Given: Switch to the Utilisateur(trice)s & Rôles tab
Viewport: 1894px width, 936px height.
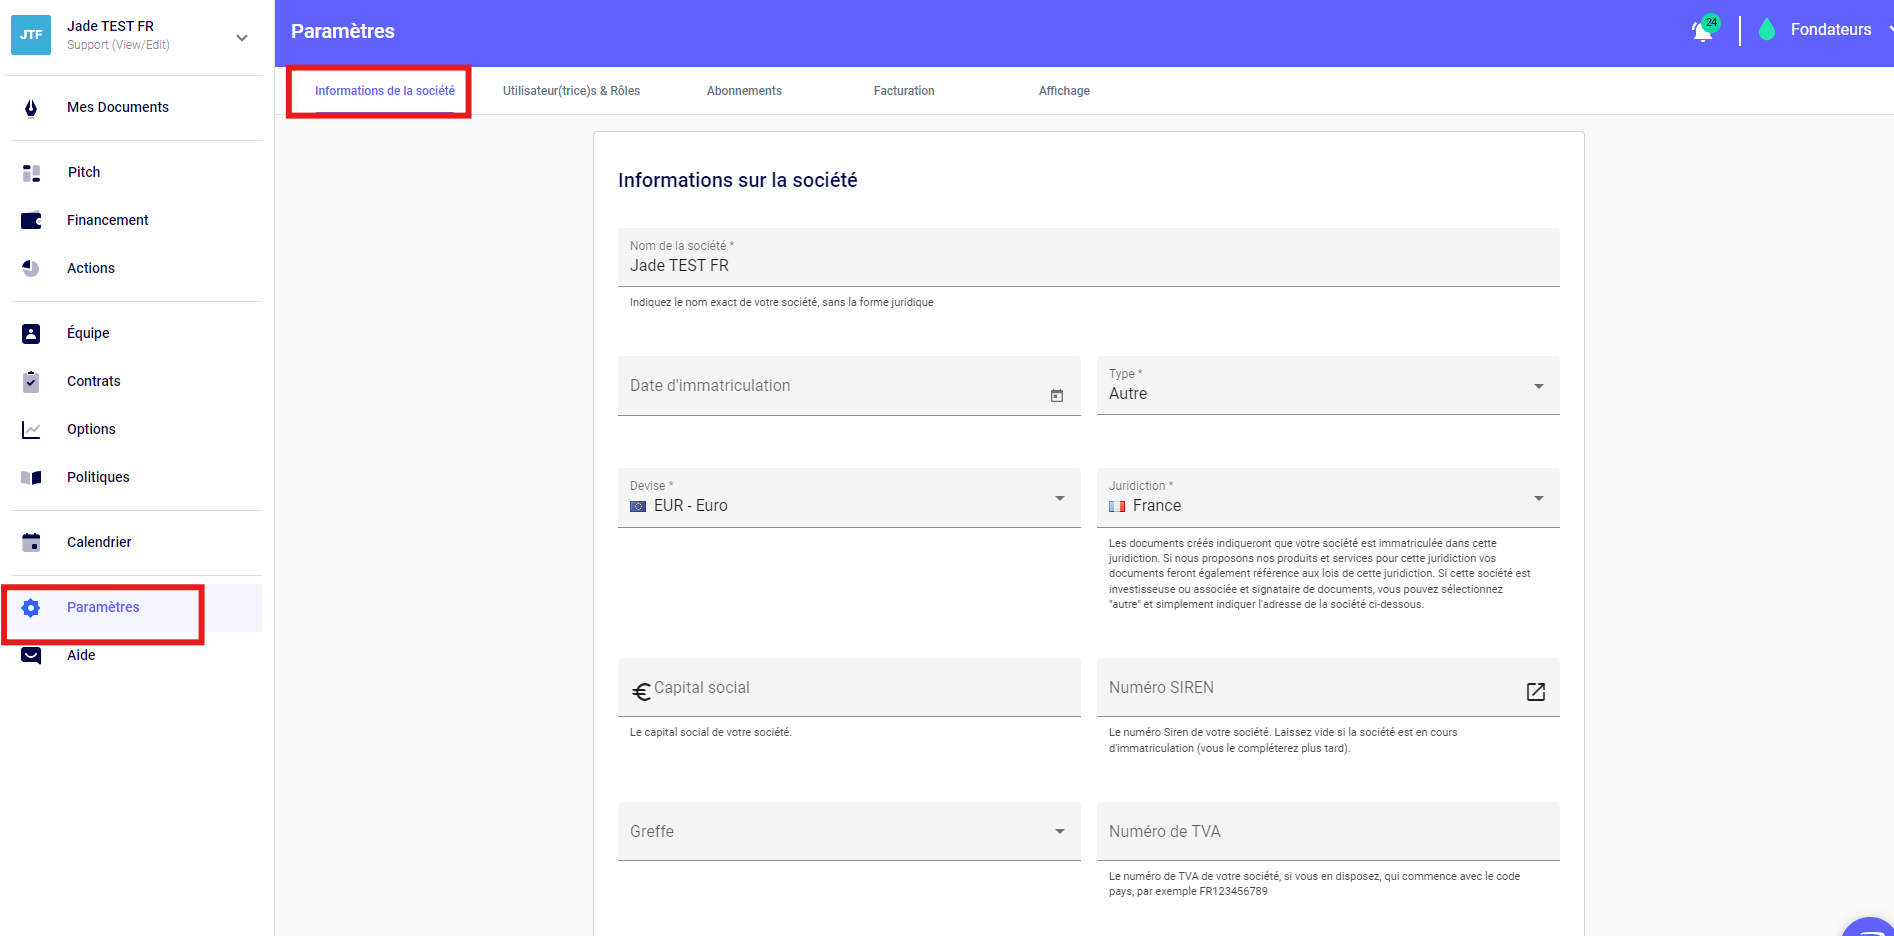Looking at the screenshot, I should point(571,91).
